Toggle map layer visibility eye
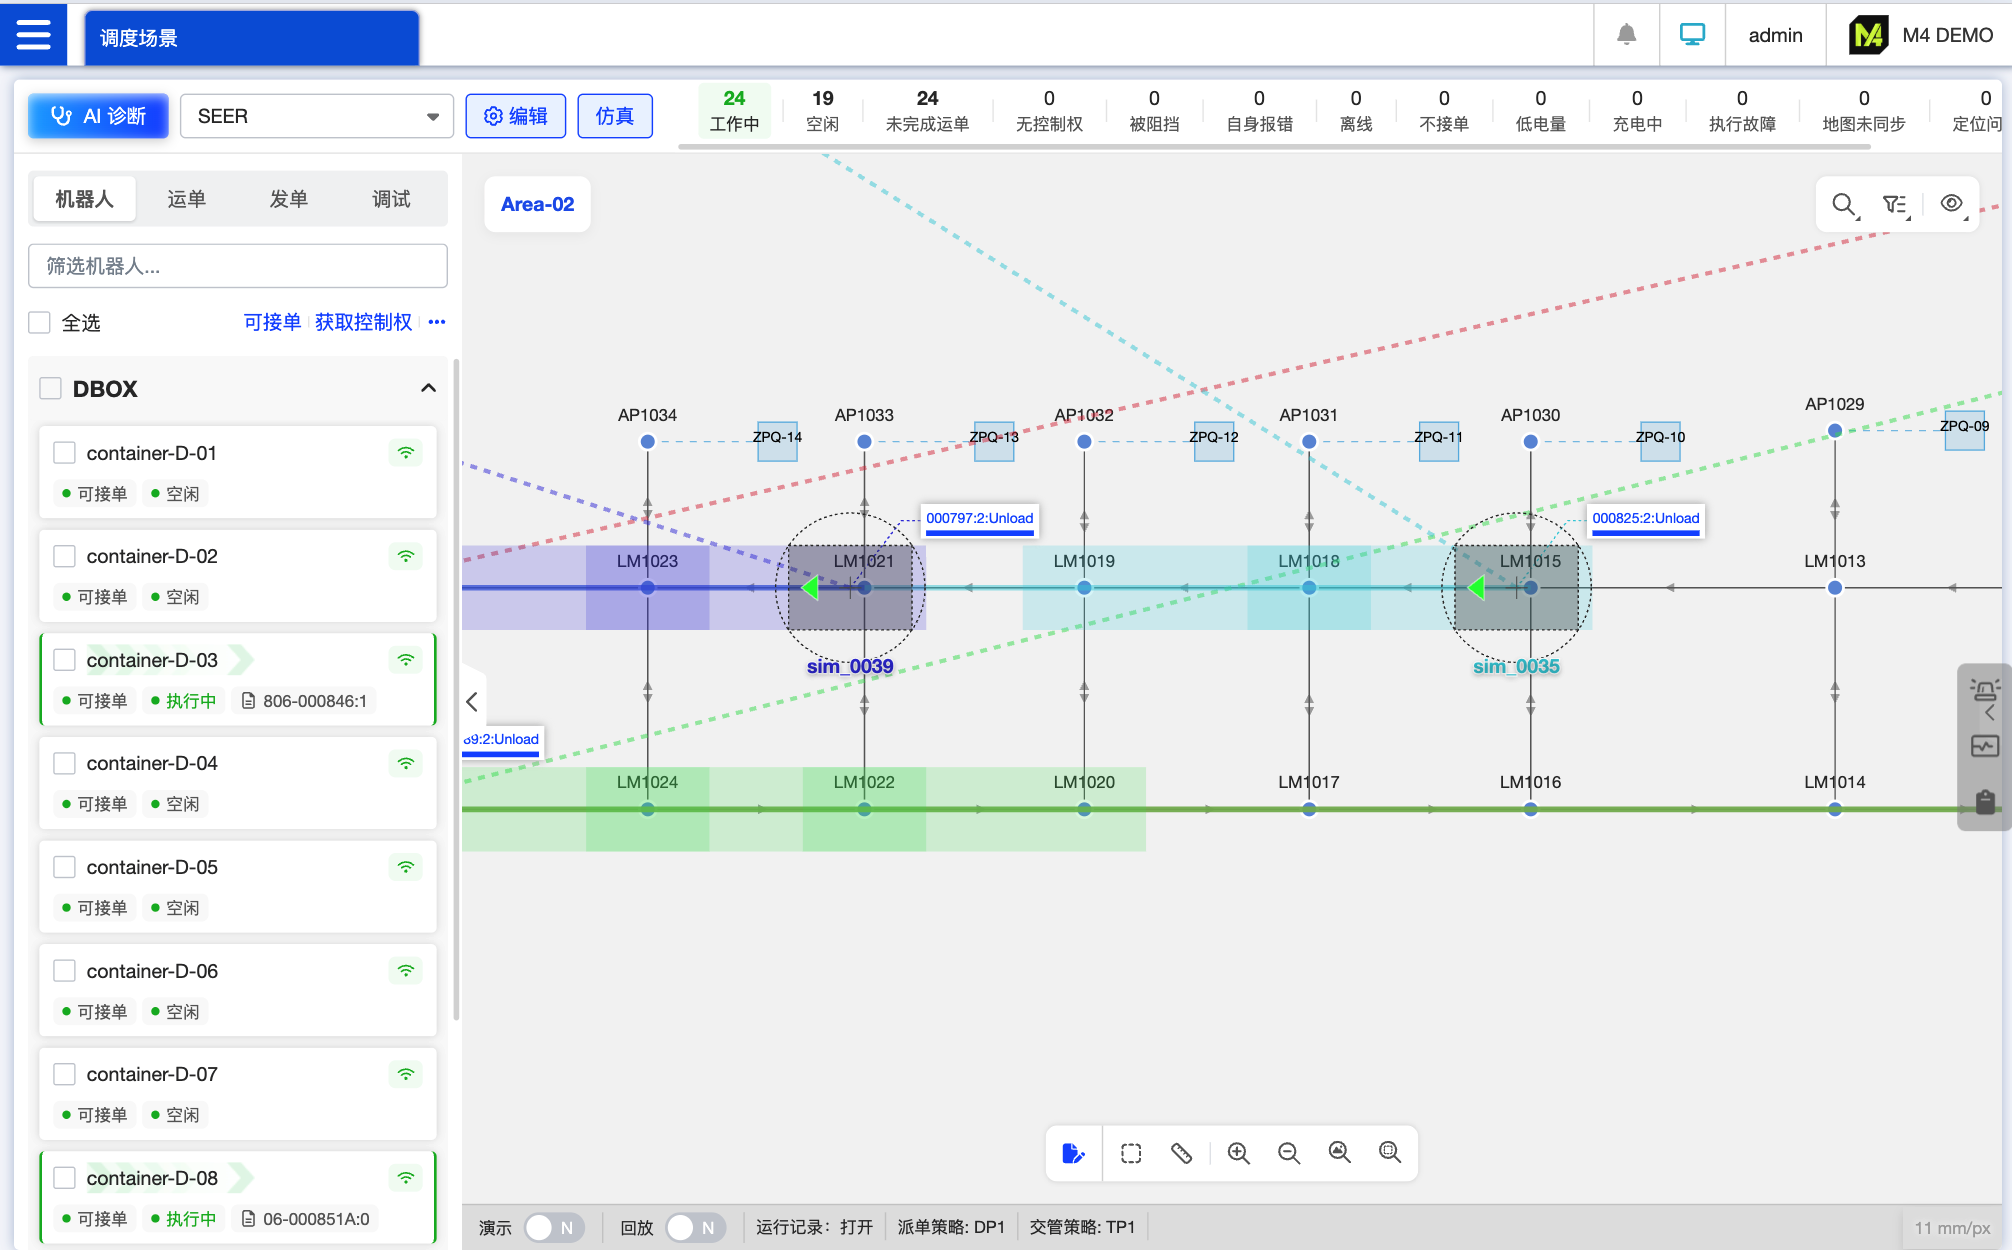 (x=1951, y=204)
